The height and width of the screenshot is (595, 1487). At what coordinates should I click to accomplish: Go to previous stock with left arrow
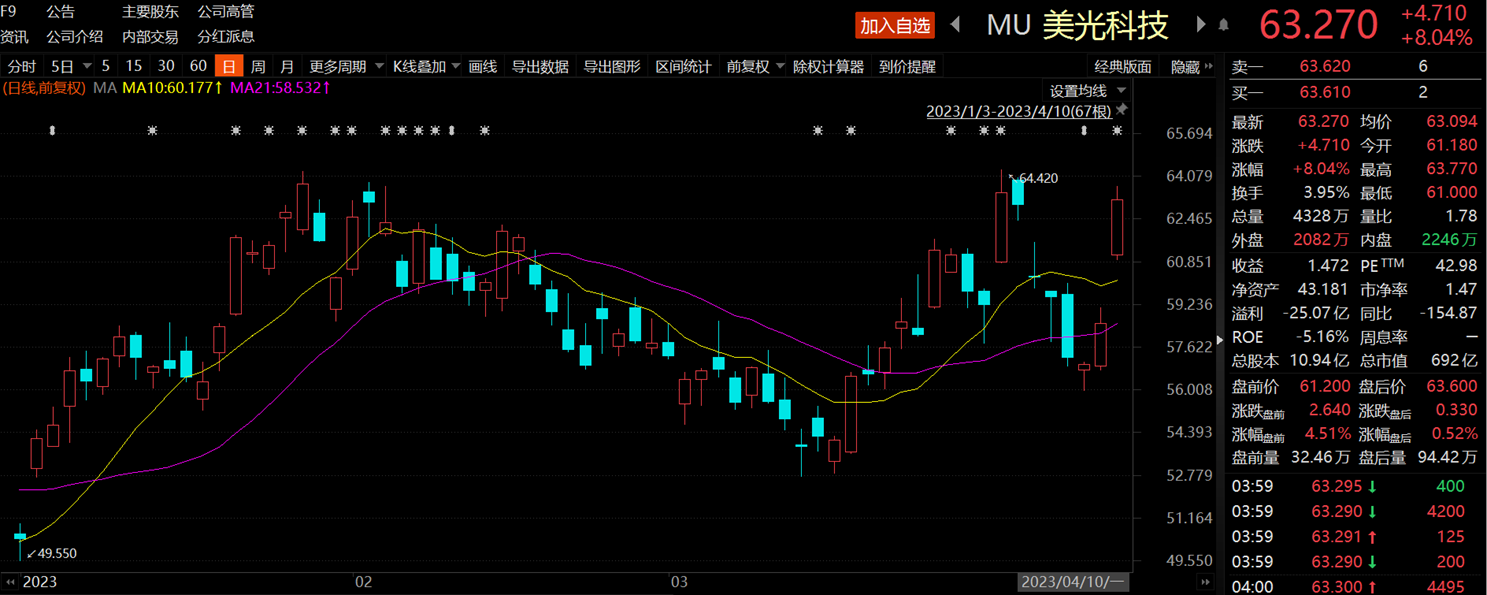955,25
